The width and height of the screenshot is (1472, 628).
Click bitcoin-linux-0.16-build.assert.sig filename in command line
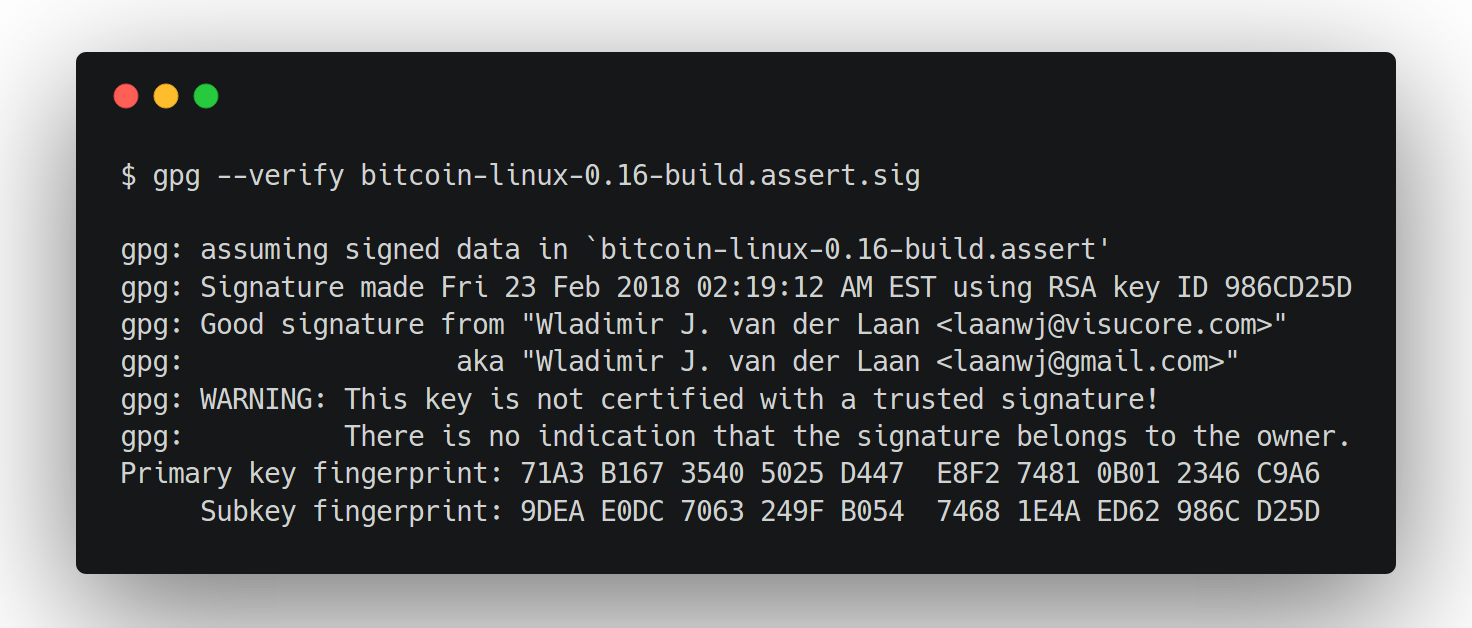[x=640, y=176]
